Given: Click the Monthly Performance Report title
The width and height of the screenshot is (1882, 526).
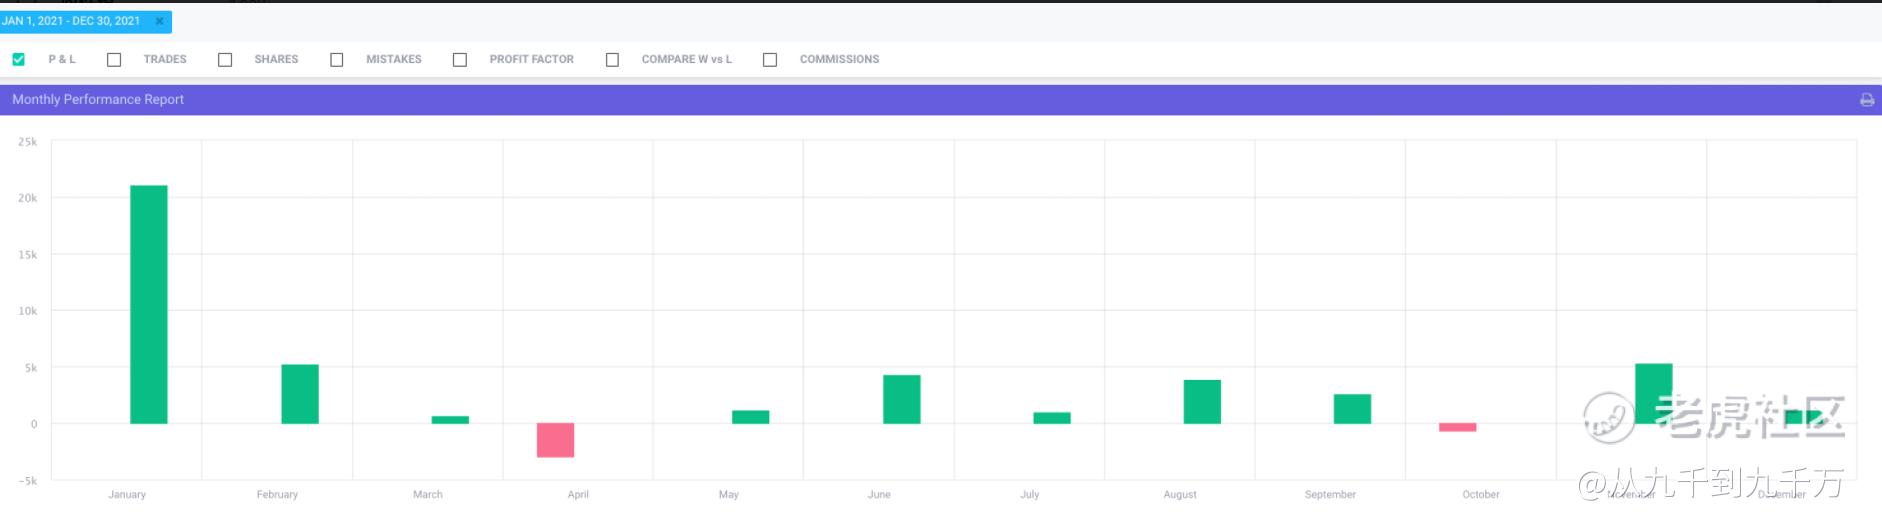Looking at the screenshot, I should click(98, 99).
